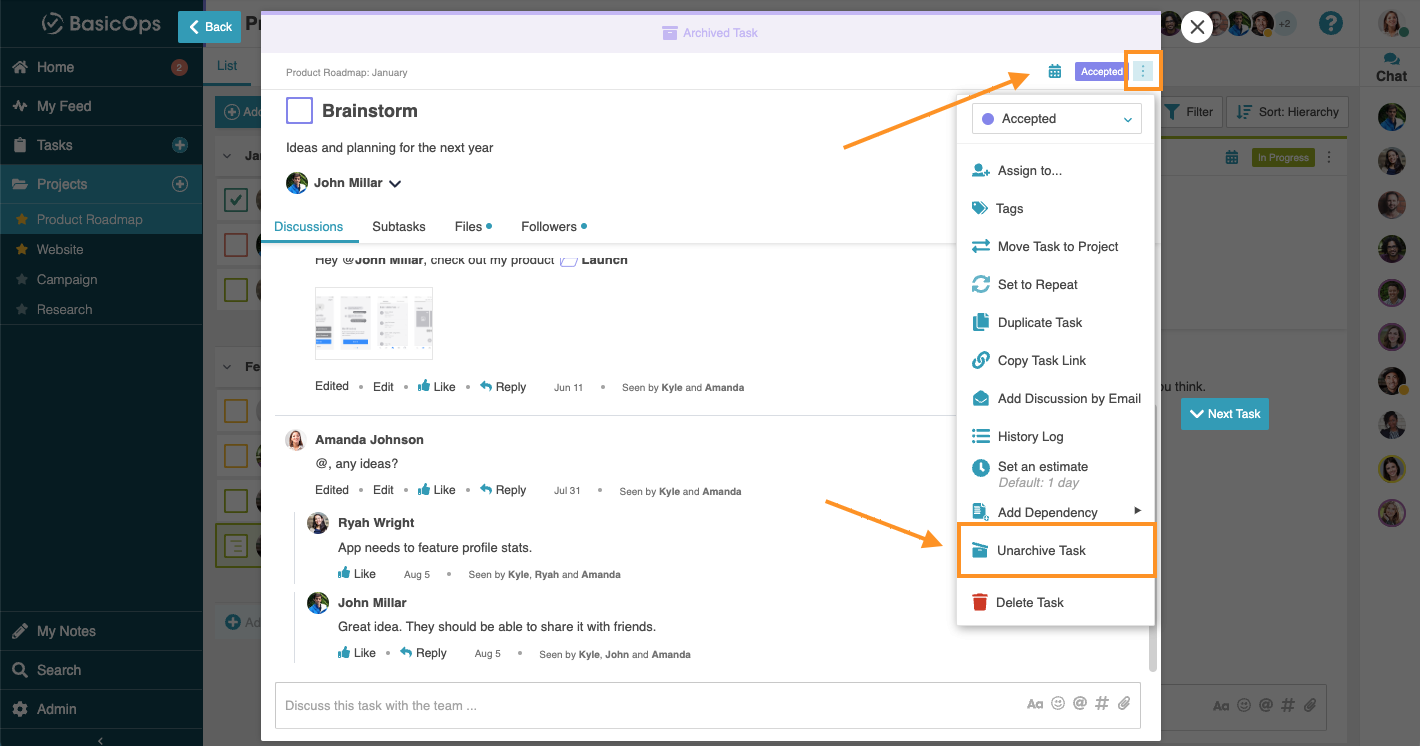Click the hashtag icon in discussion box

(1102, 704)
